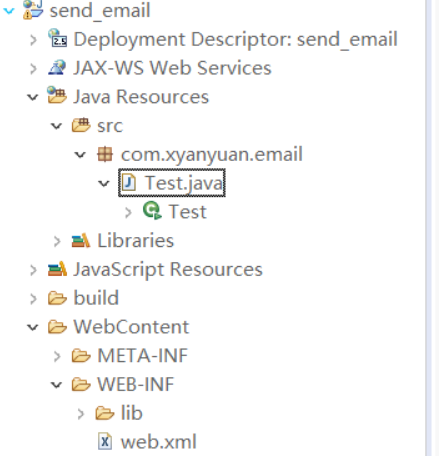Collapse the WebContent folder
This screenshot has height=456, width=439.
(x=33, y=327)
